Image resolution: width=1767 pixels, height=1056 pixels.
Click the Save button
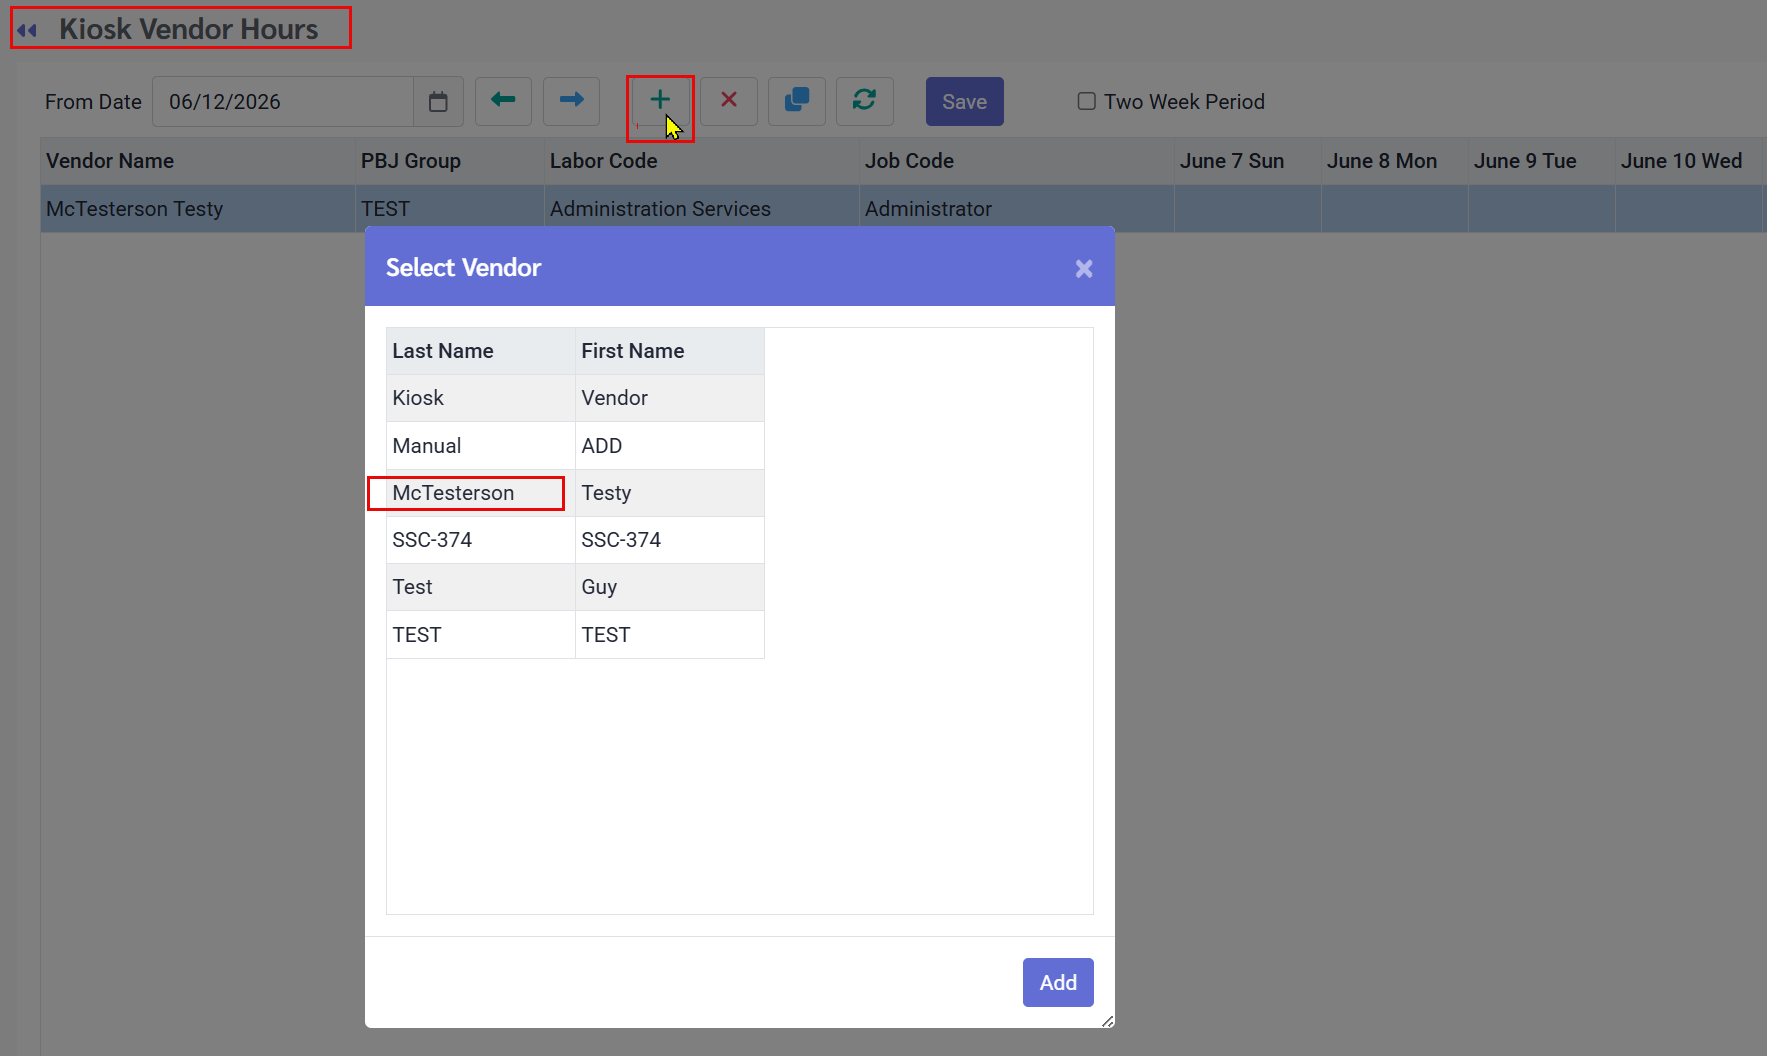(965, 102)
